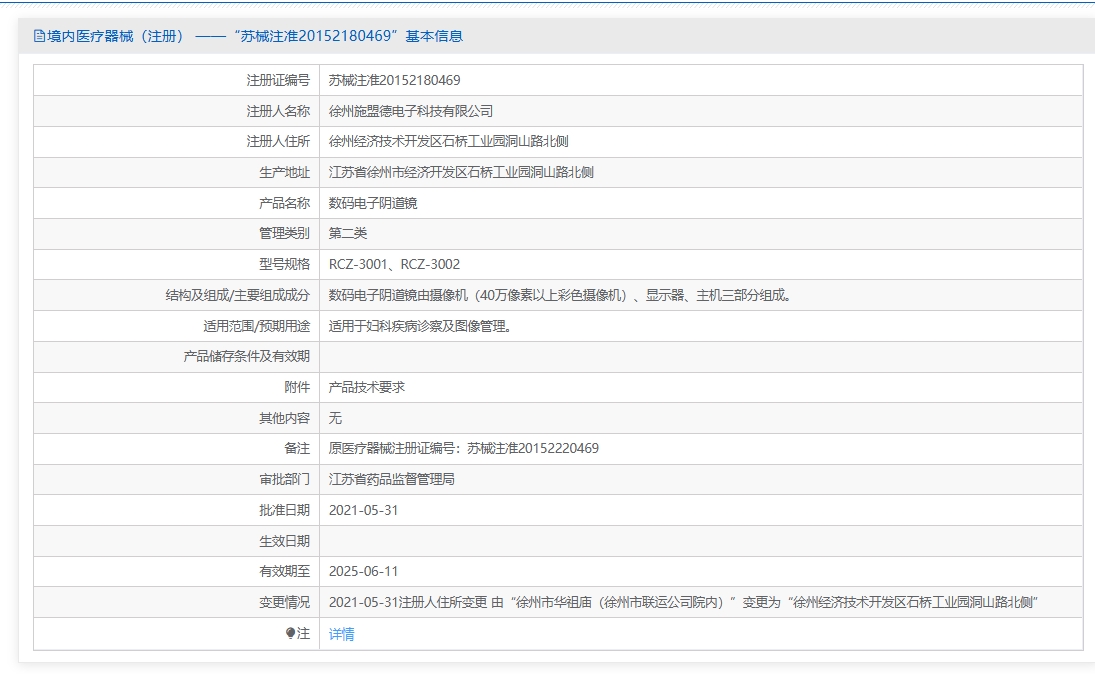Click the header title 境内医疗器械（注册）基本信息
Image resolution: width=1095 pixels, height=674 pixels.
(255, 36)
